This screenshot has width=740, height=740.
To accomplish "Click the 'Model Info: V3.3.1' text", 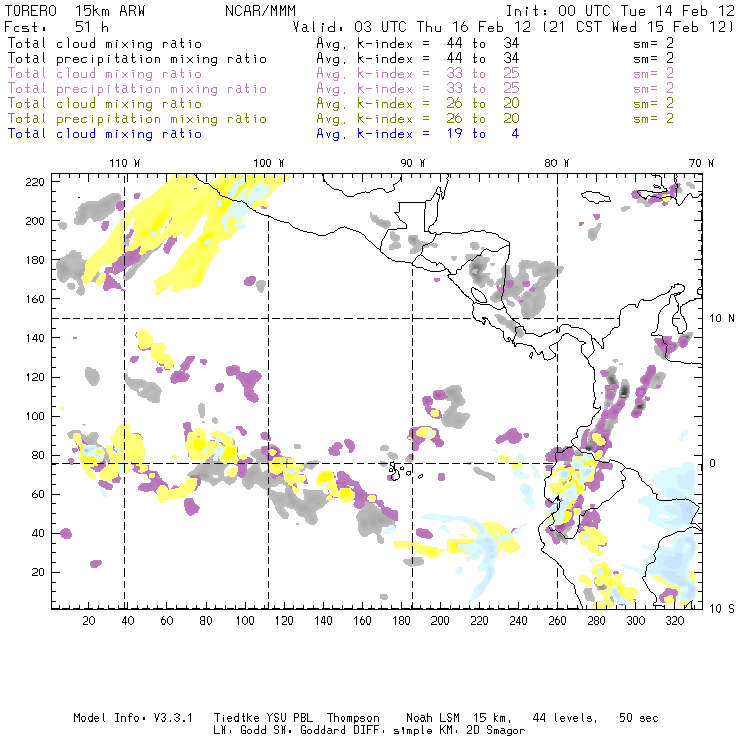I will tap(133, 718).
